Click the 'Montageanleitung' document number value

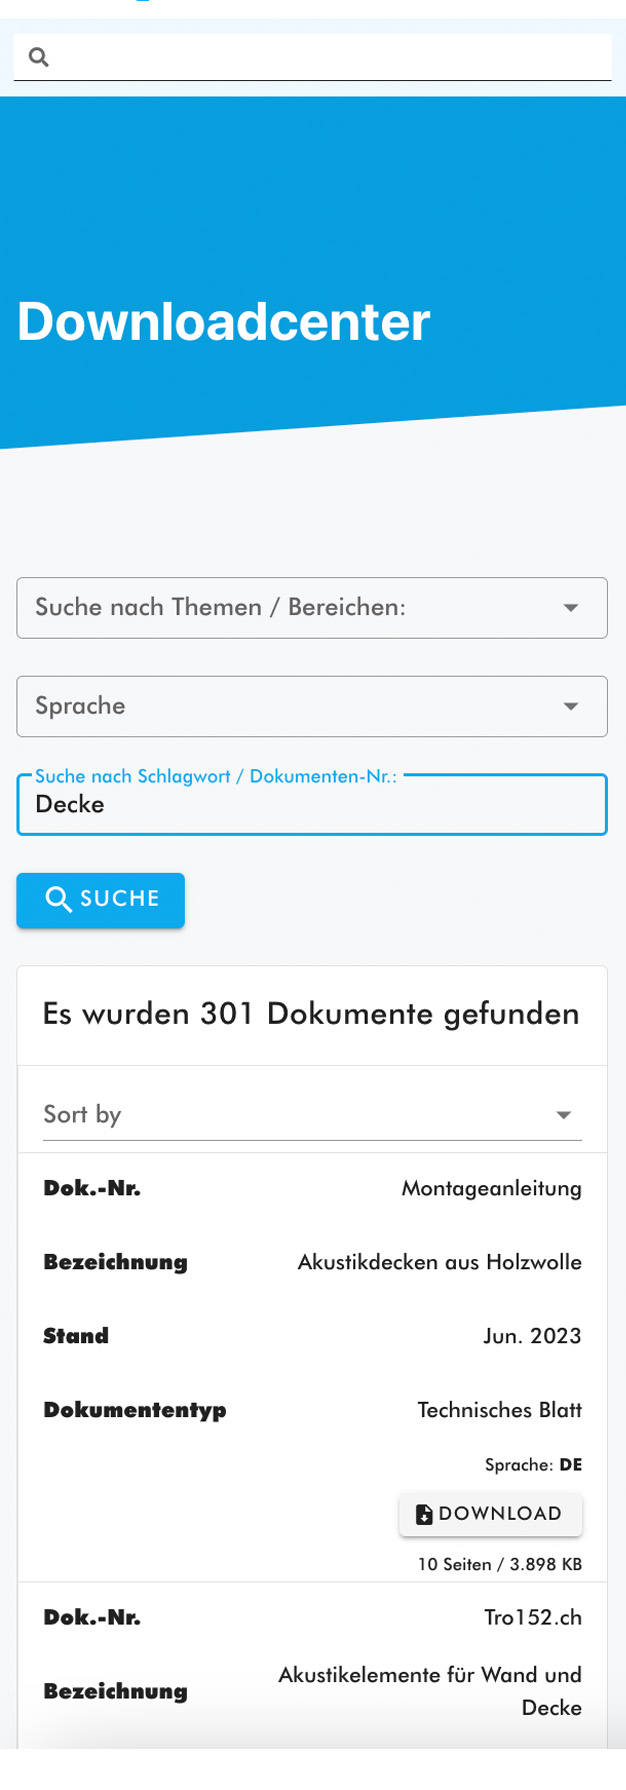[491, 1188]
